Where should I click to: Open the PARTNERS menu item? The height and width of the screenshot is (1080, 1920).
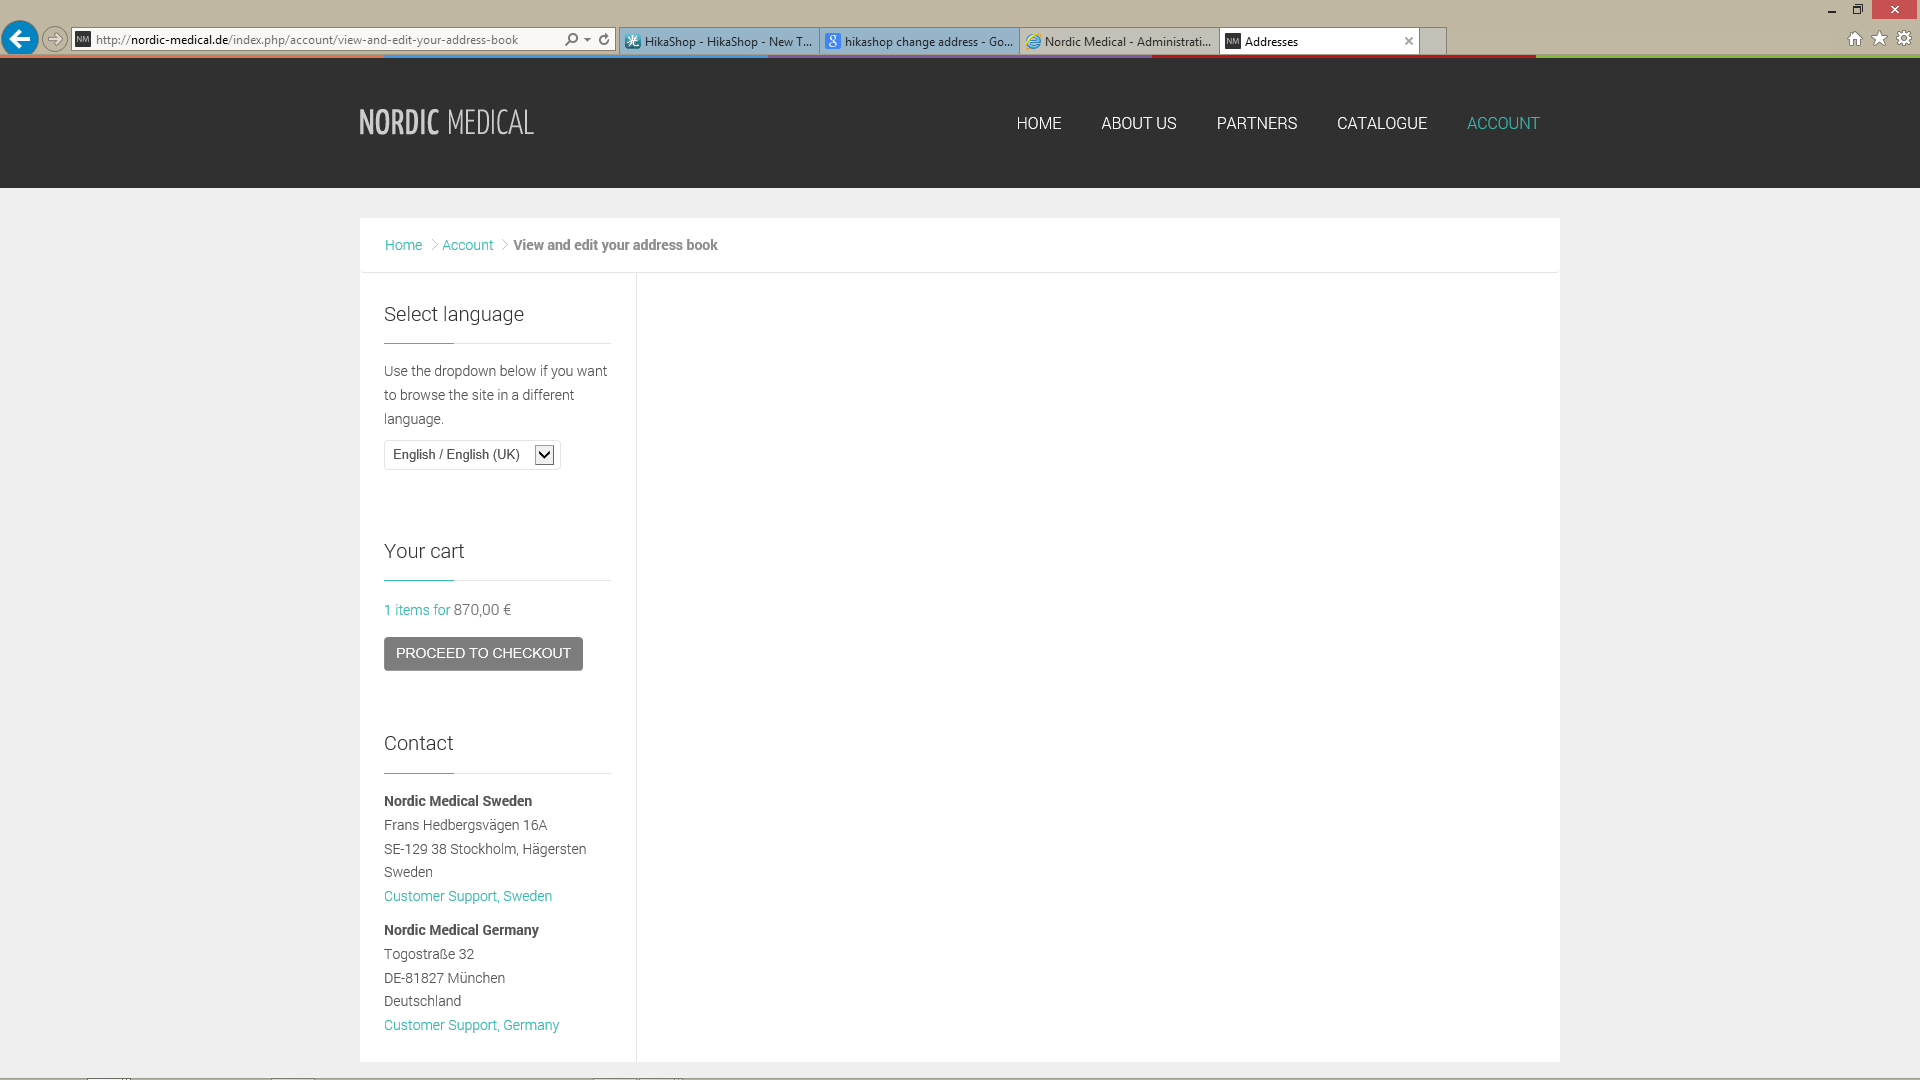(1256, 123)
